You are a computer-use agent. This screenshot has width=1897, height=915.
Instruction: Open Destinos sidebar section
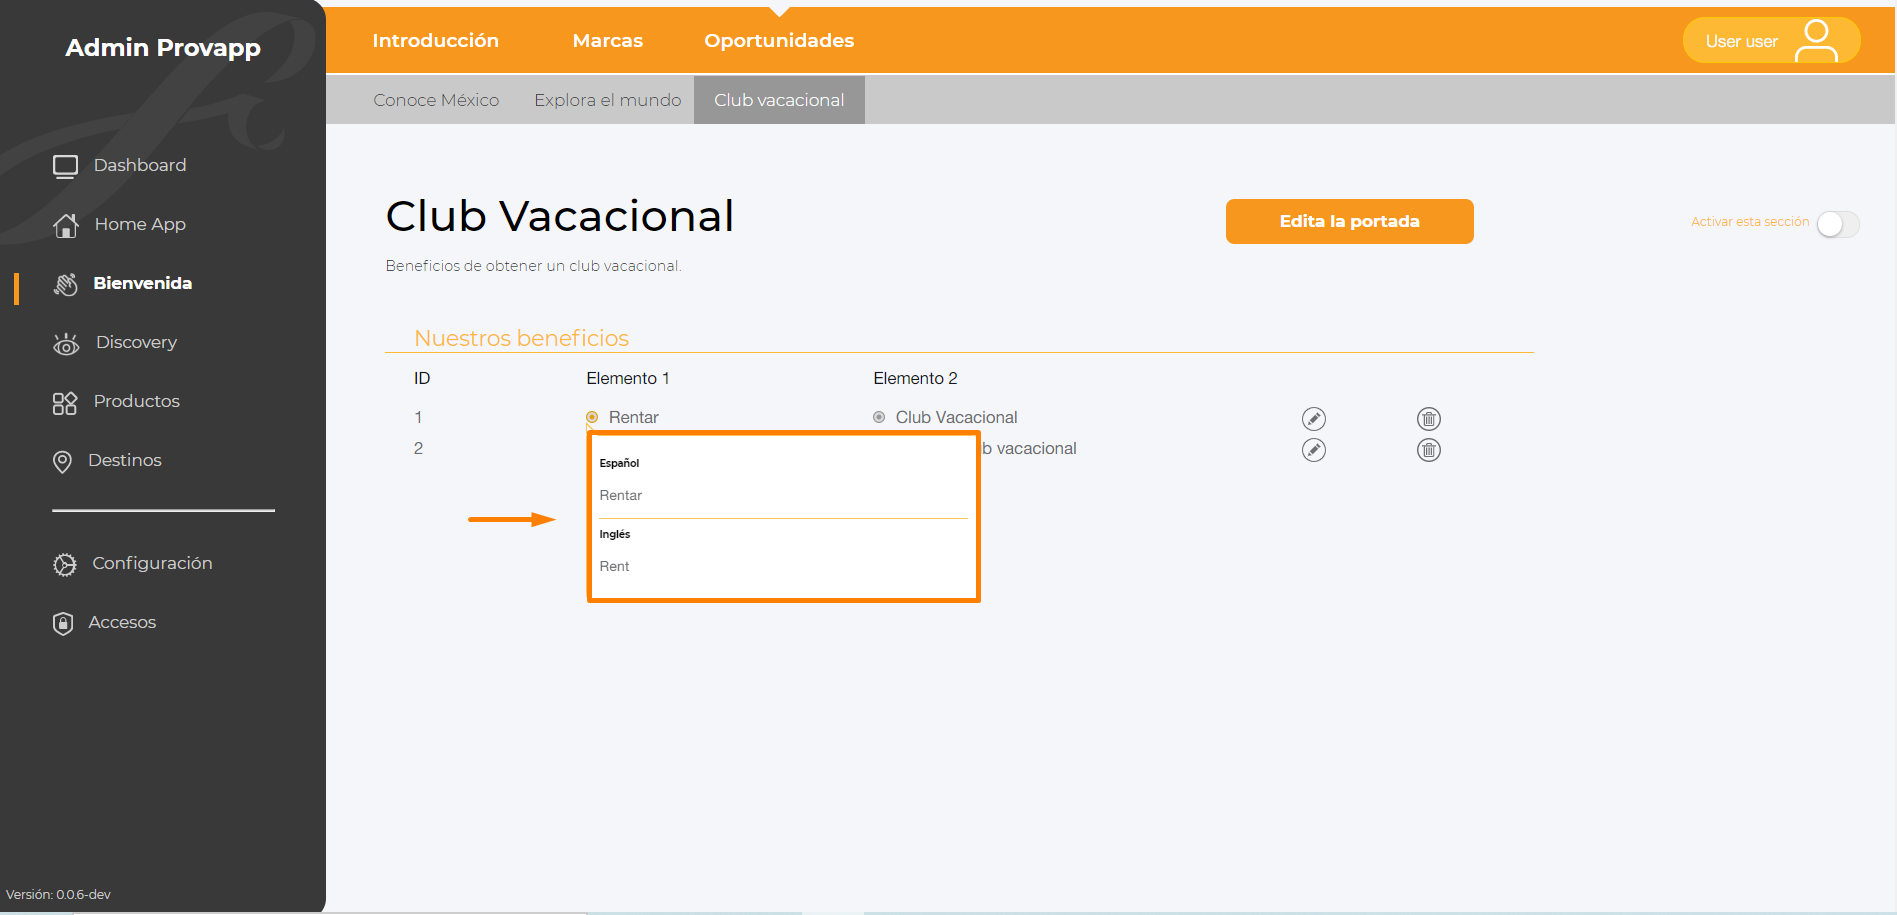[x=125, y=460]
